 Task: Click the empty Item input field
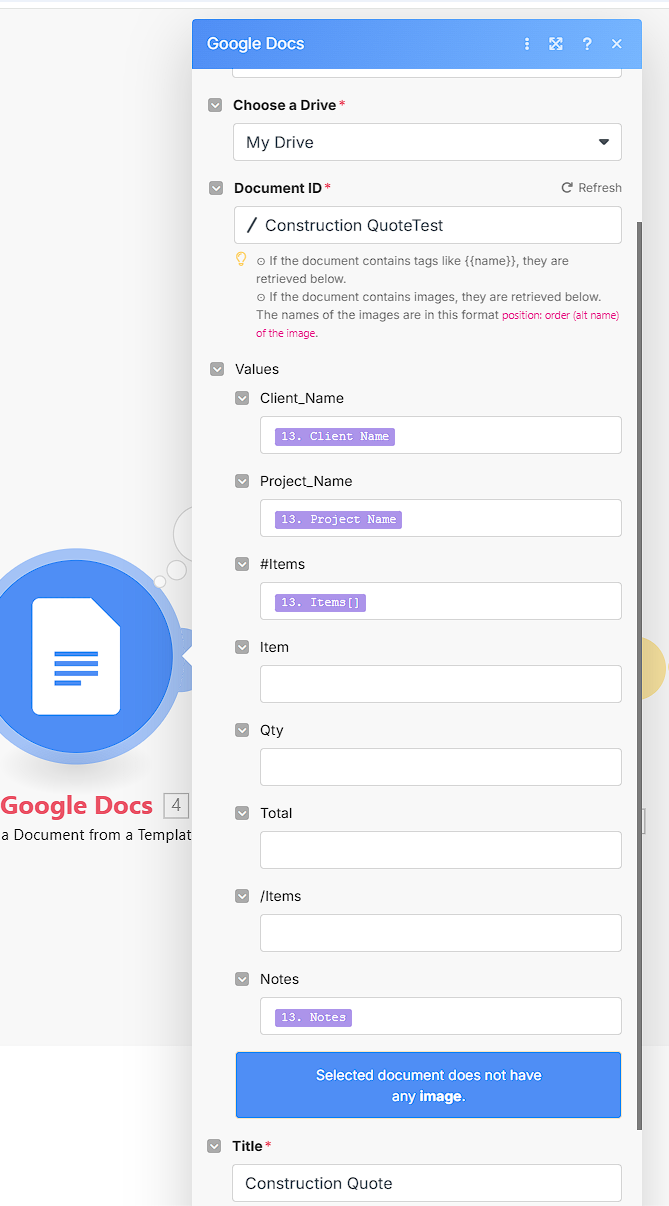pos(440,684)
